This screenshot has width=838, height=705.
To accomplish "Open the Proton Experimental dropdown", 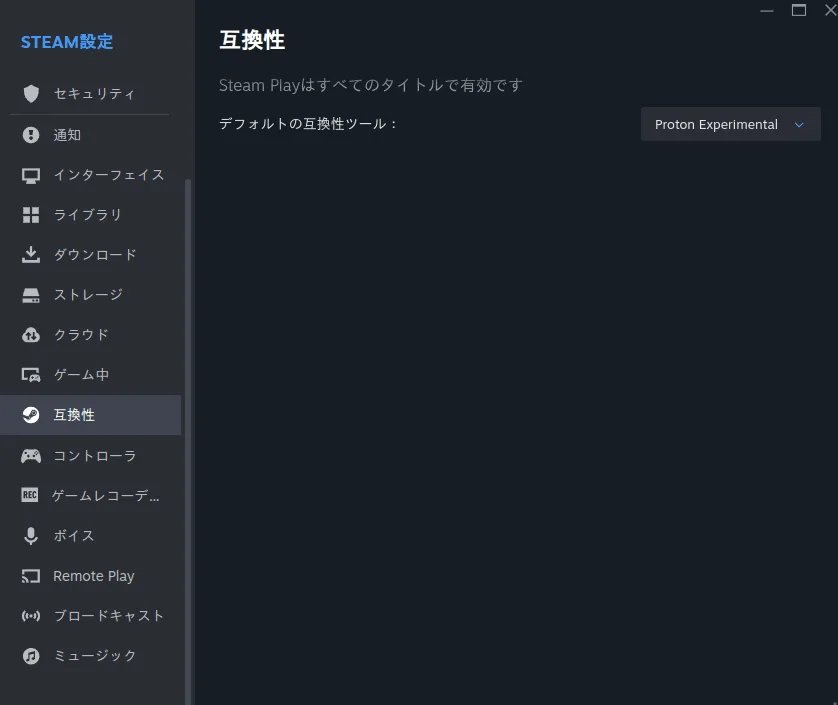I will point(730,124).
